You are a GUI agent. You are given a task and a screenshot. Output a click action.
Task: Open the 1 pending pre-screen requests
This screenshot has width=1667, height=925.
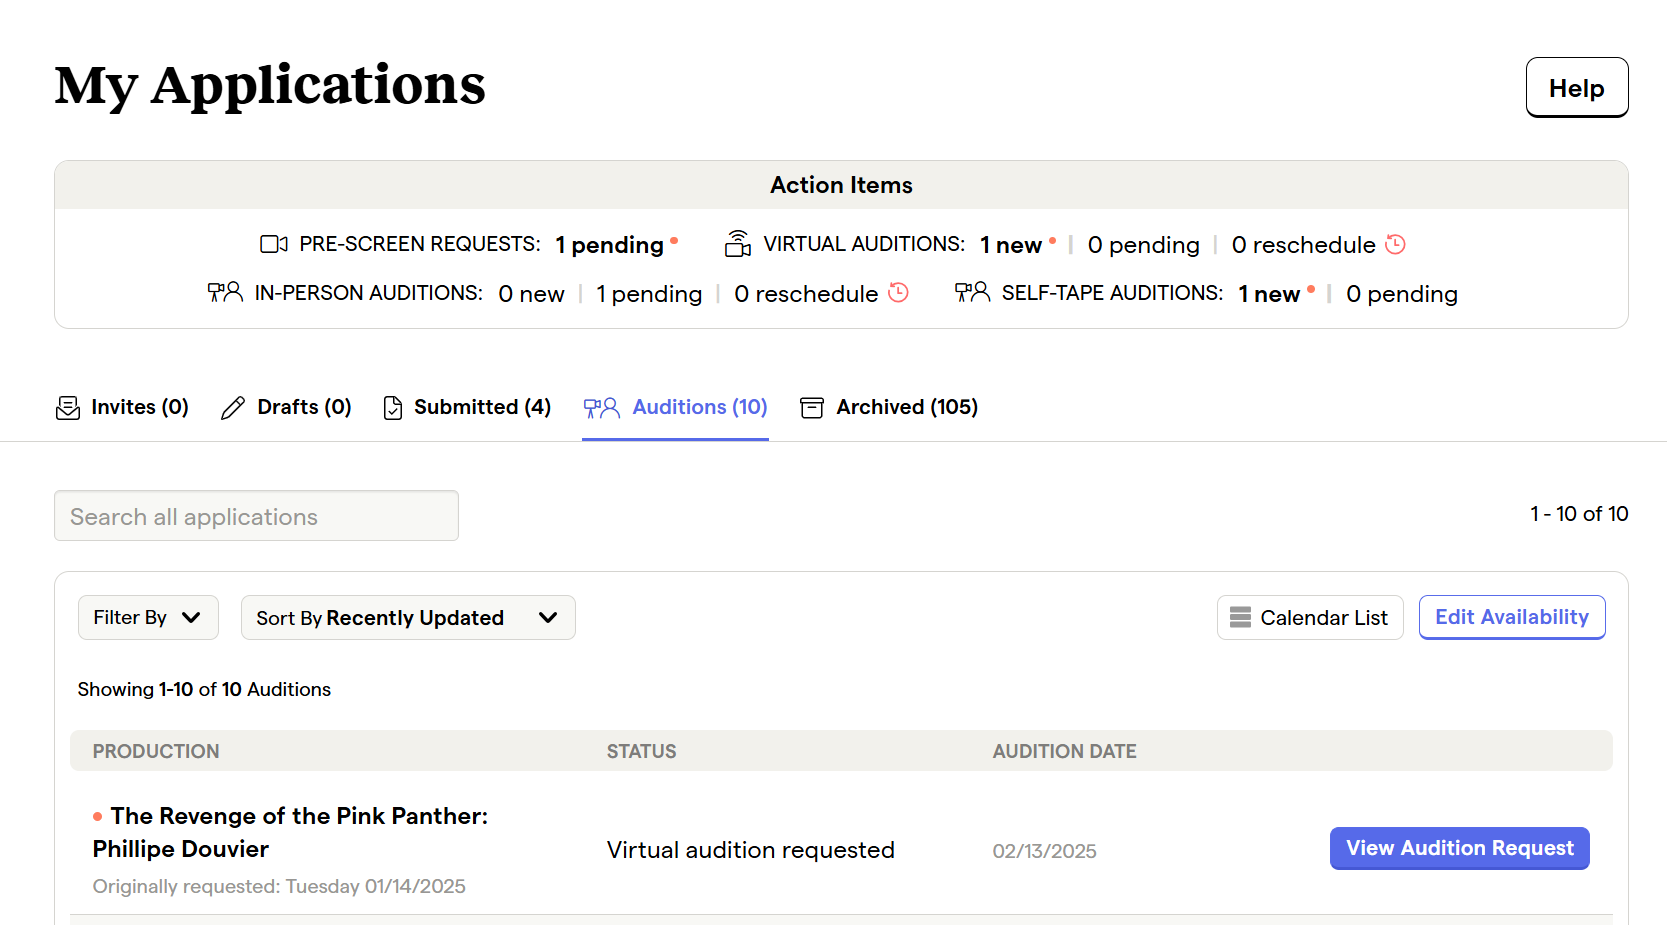pyautogui.click(x=610, y=245)
